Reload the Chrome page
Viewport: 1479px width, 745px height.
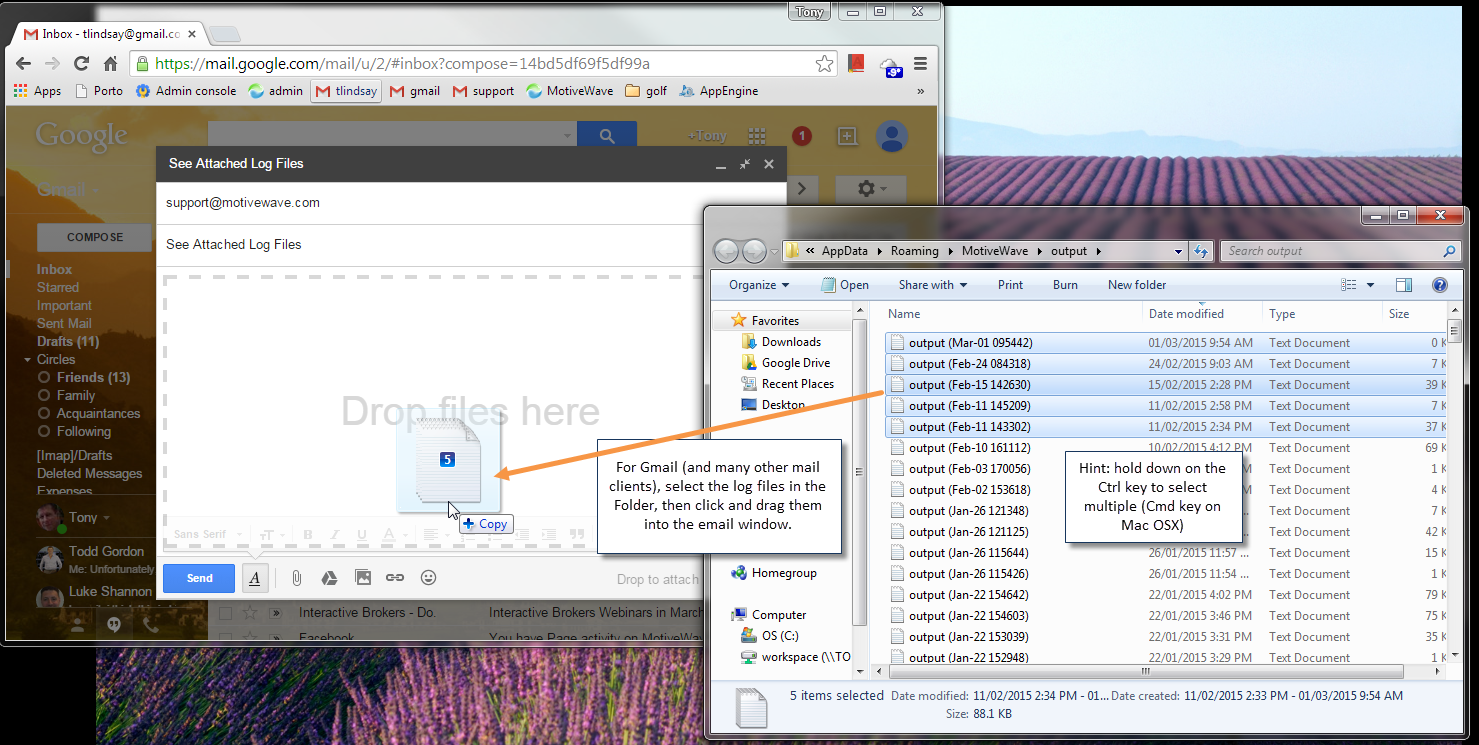[x=82, y=64]
